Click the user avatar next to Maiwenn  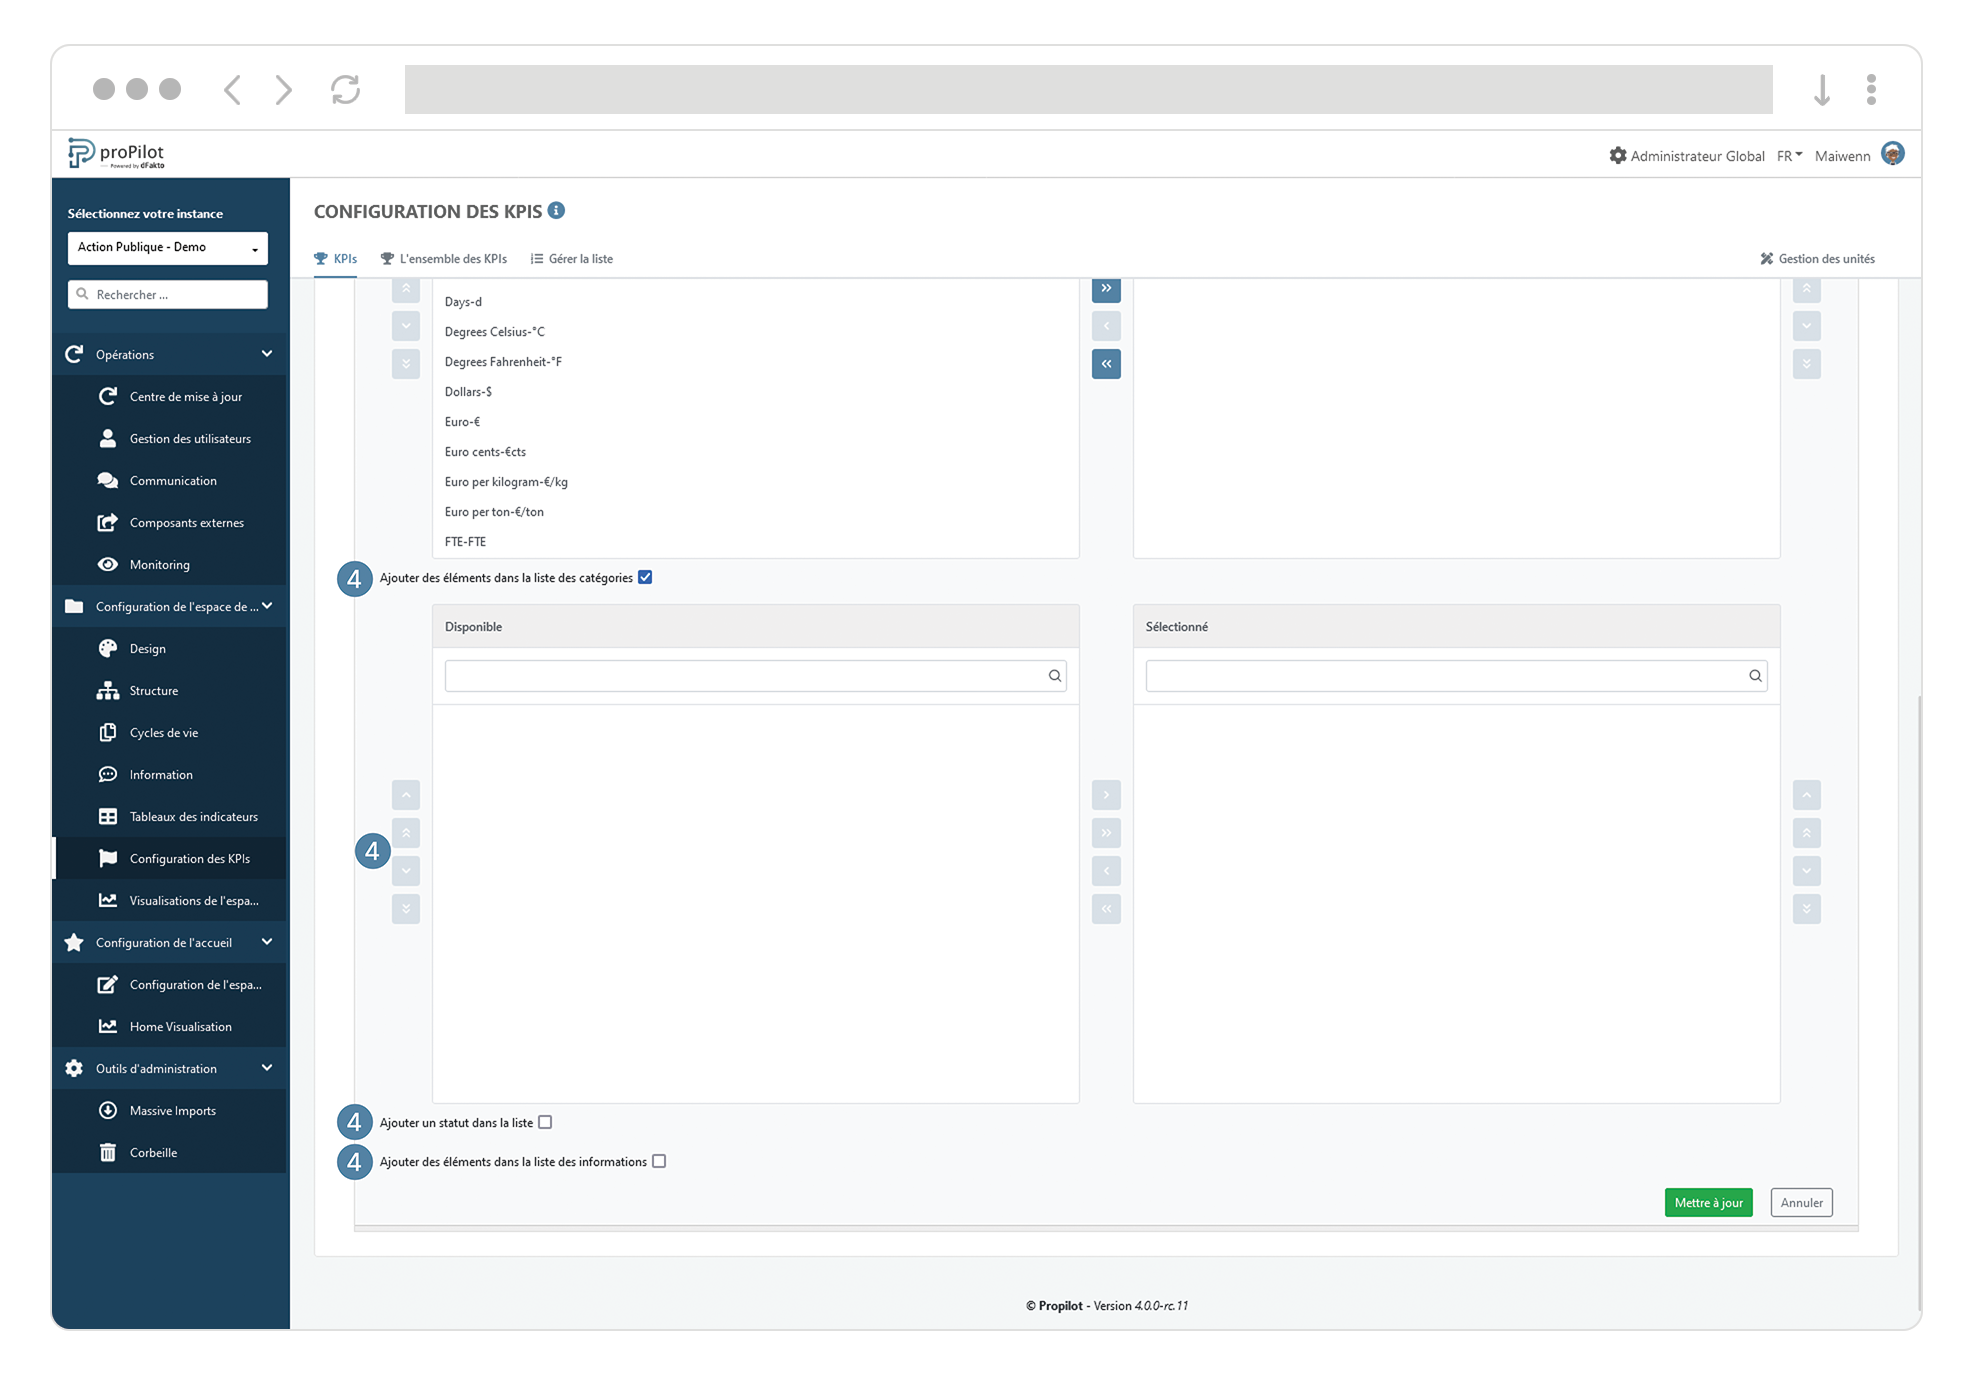1892,154
